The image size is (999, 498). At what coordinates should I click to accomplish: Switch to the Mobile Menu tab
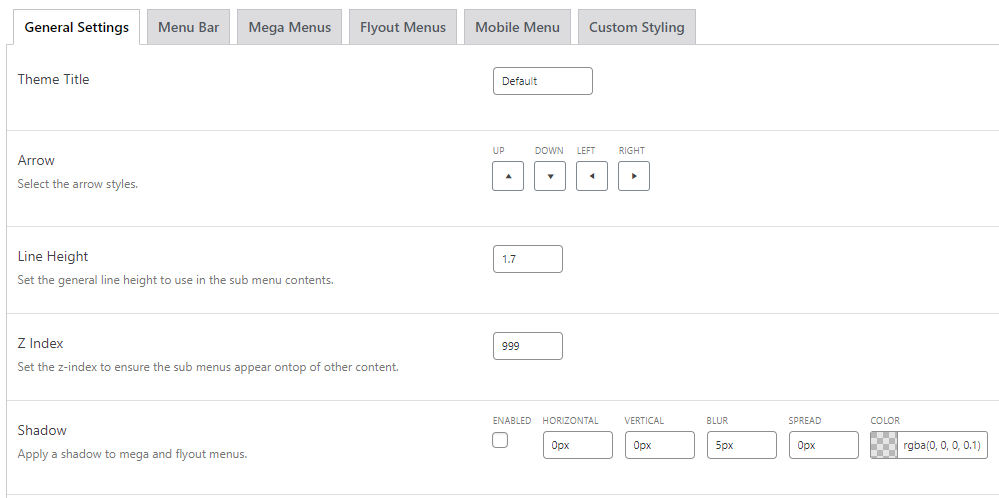coord(518,27)
